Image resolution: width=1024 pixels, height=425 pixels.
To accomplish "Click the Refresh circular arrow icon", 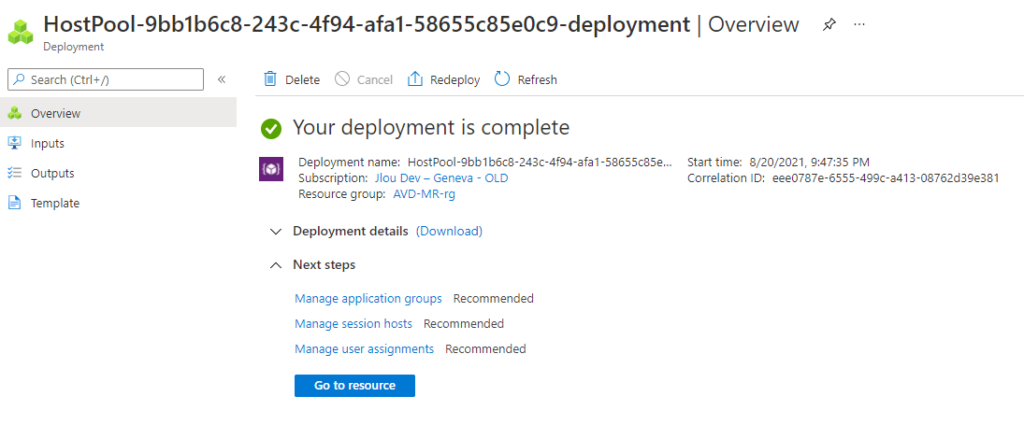I will (502, 80).
